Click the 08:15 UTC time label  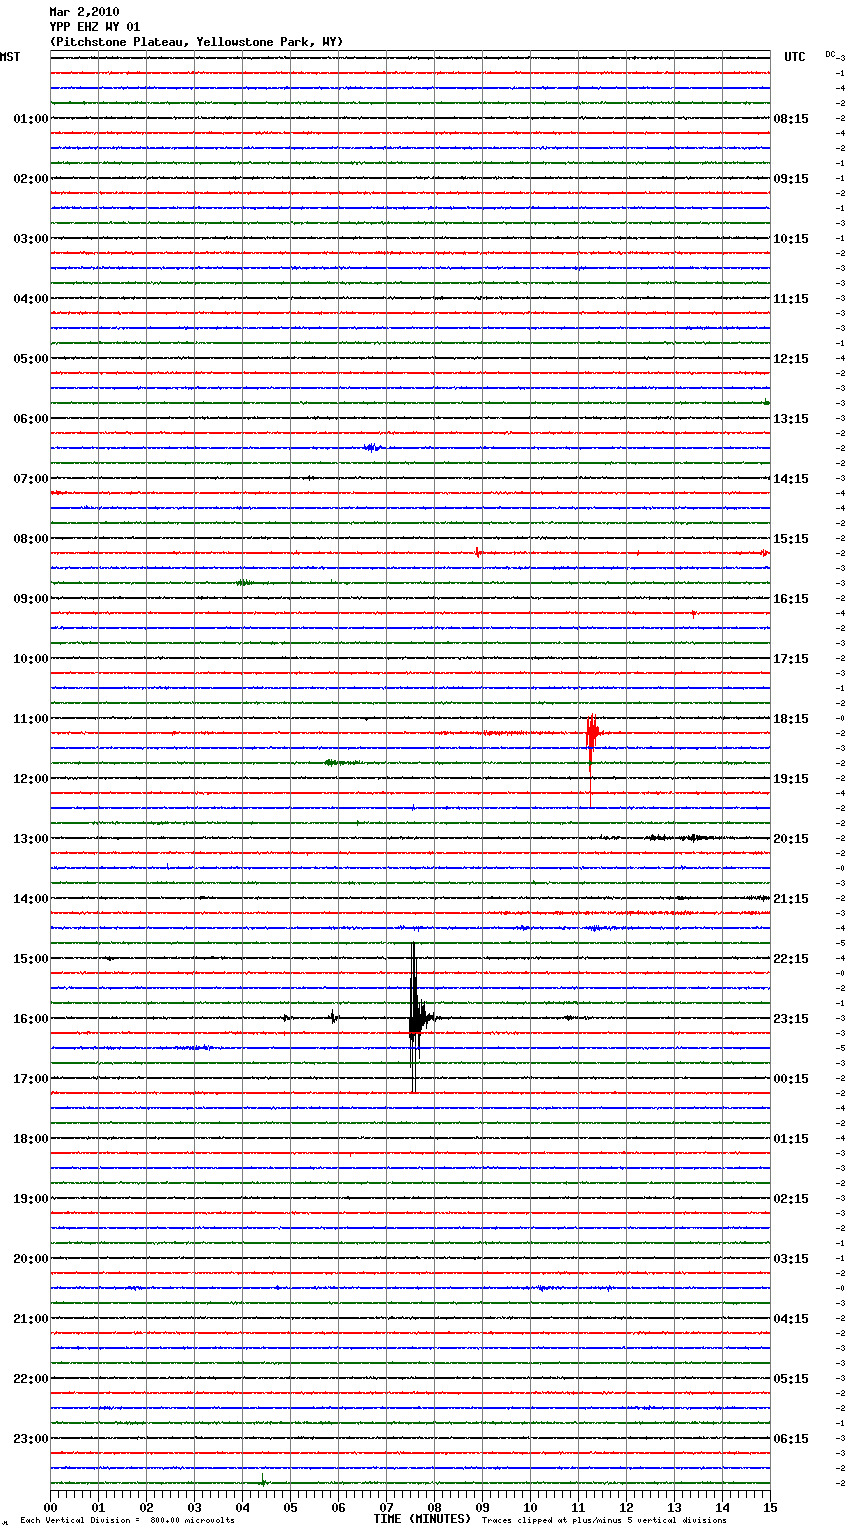click(791, 119)
